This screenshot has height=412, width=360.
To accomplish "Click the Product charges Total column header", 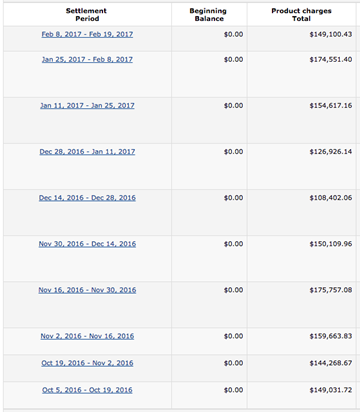I will [x=301, y=15].
